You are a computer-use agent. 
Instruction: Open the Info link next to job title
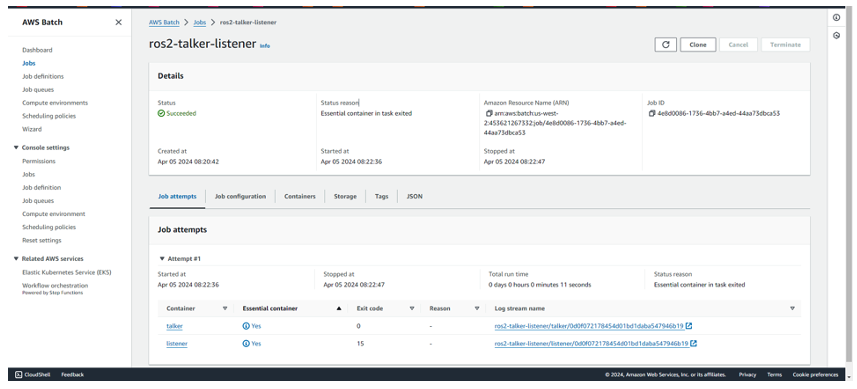pos(265,46)
